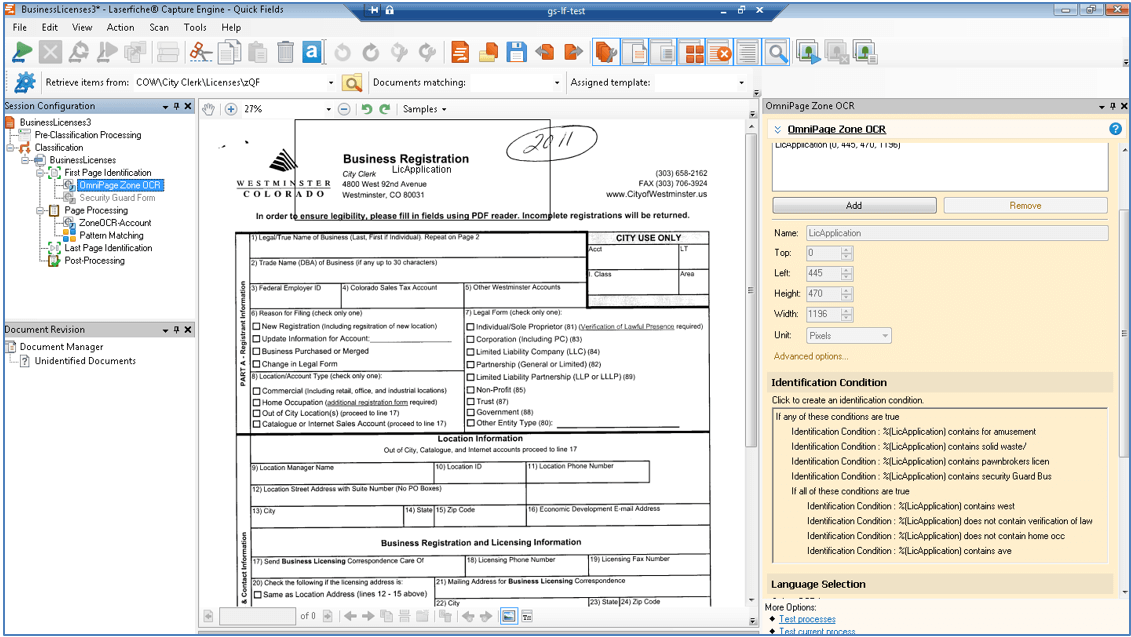Click the blue plus zoom in icon
Image resolution: width=1131 pixels, height=637 pixels.
pos(231,109)
